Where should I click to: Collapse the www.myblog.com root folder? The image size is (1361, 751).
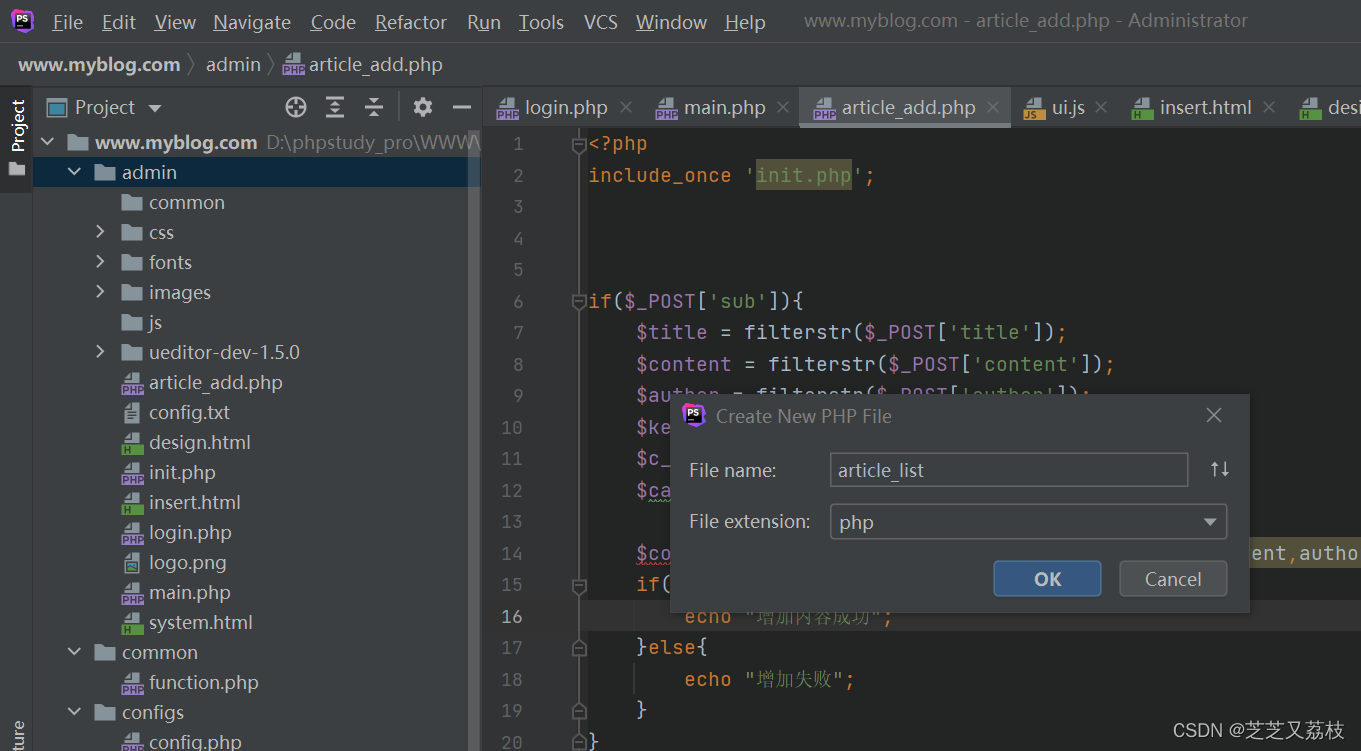47,142
